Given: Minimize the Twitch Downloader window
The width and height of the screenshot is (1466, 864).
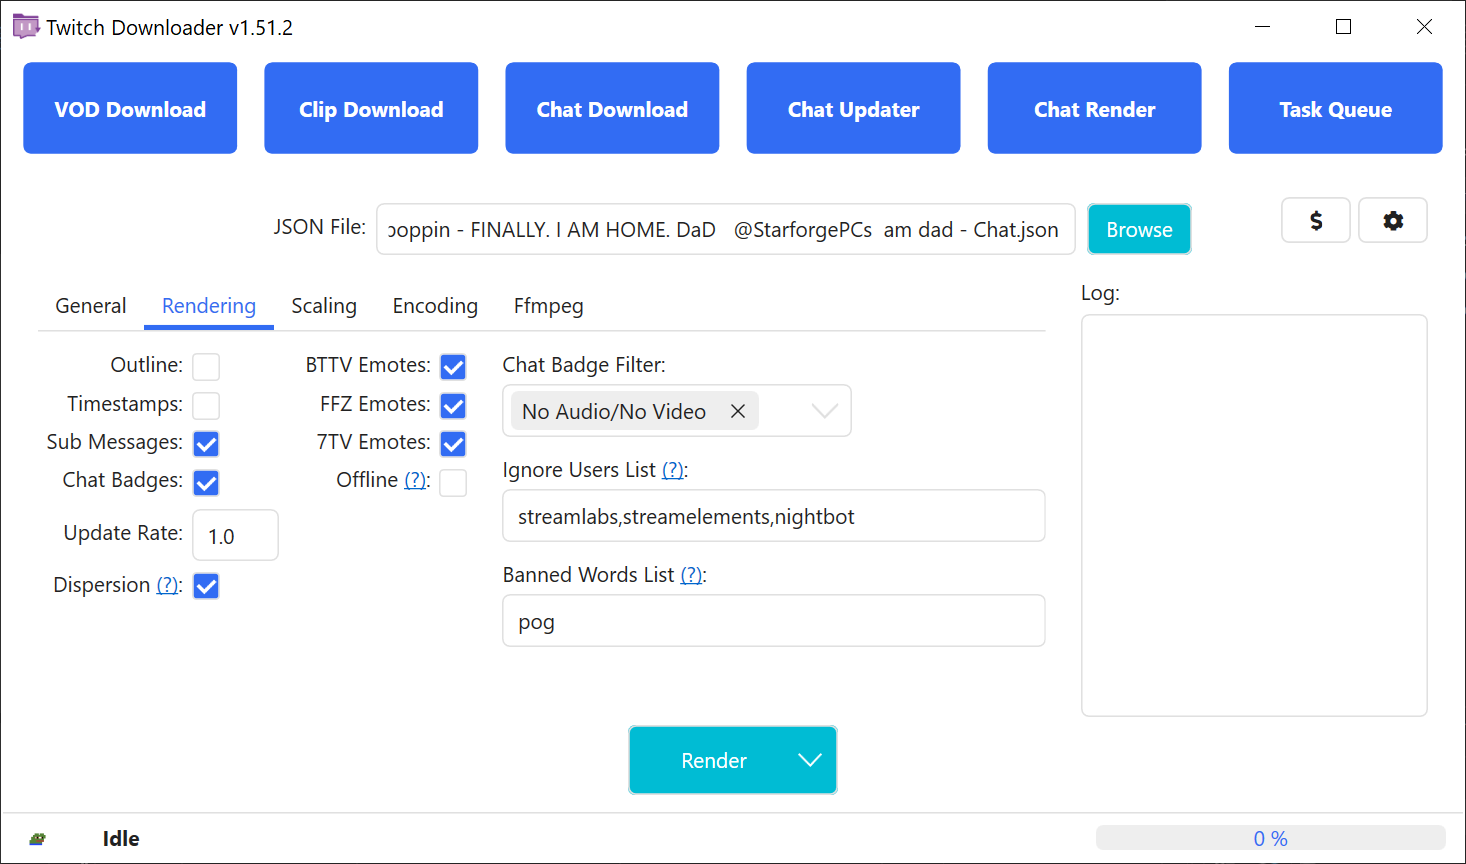Looking at the screenshot, I should pos(1263,27).
